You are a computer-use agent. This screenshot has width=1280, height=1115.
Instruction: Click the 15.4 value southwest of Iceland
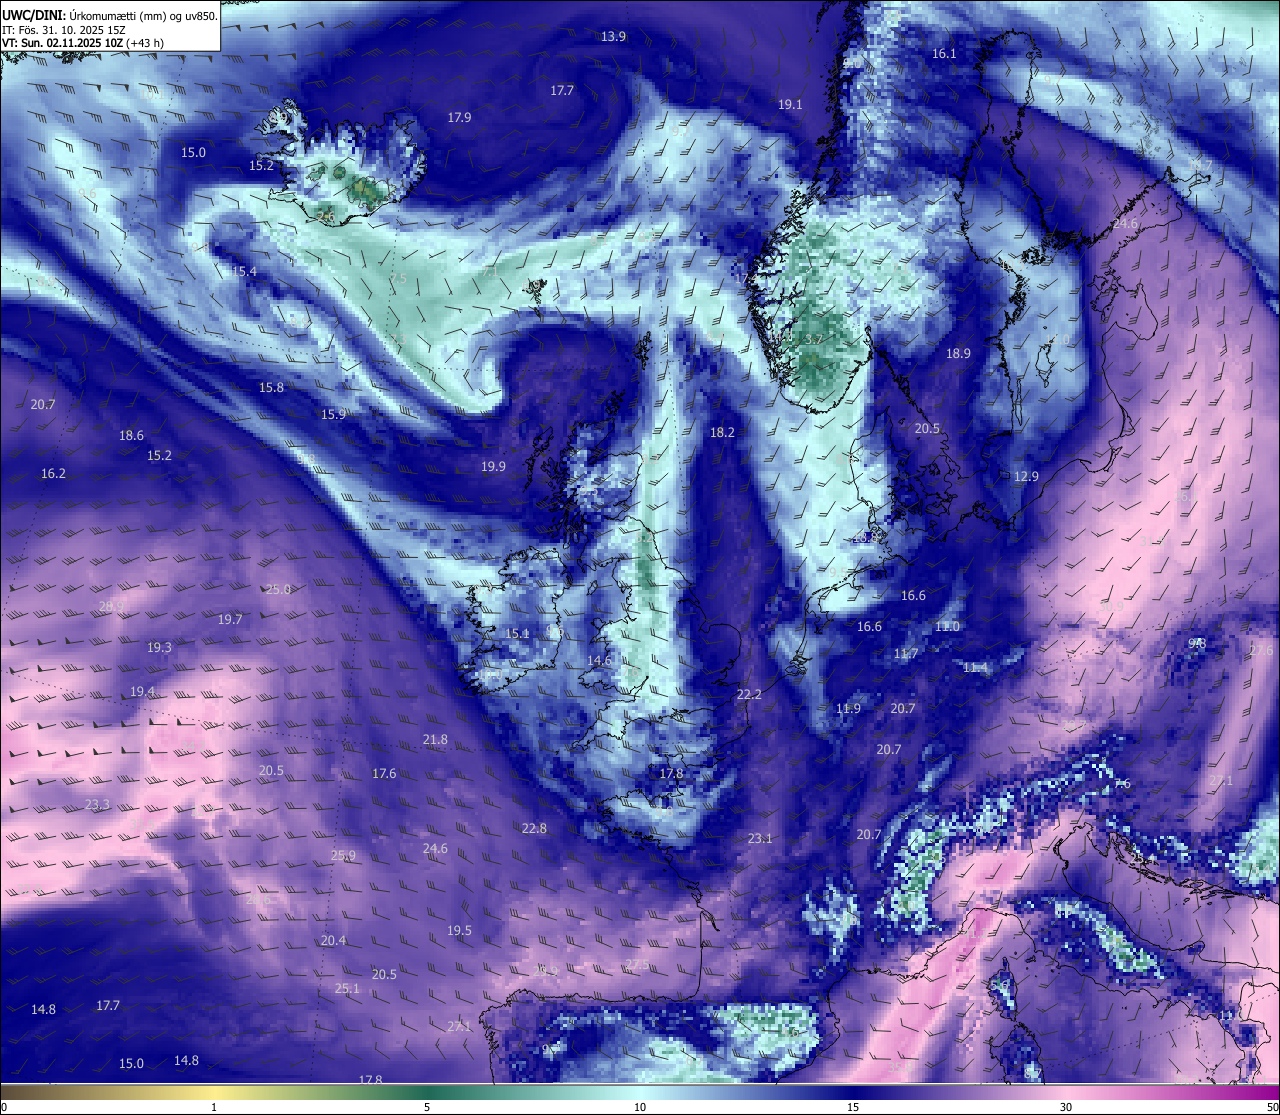pos(244,271)
